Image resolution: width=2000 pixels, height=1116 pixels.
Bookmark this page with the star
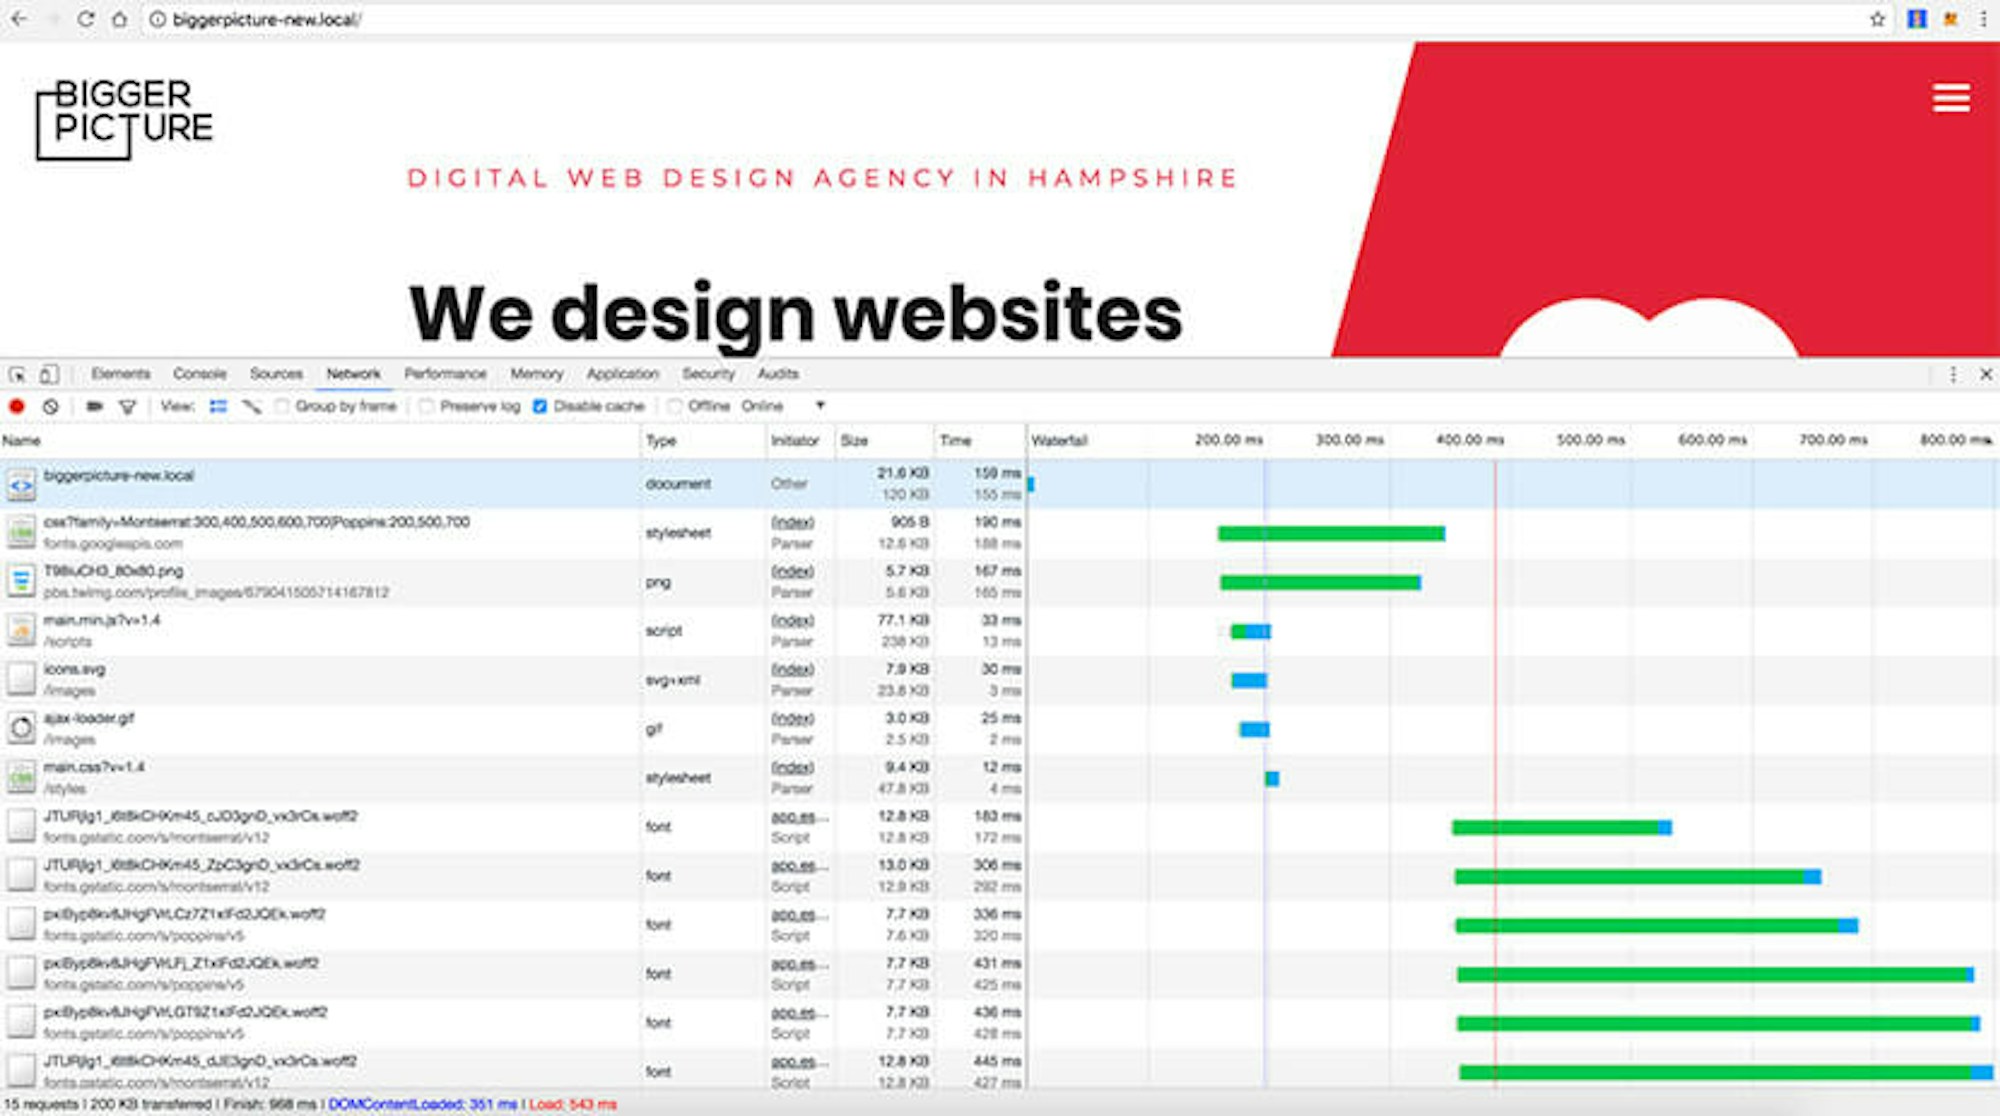pos(1877,19)
